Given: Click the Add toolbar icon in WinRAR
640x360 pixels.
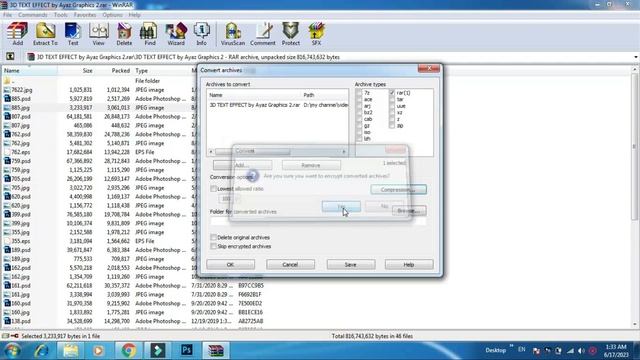Looking at the screenshot, I should [x=17, y=34].
